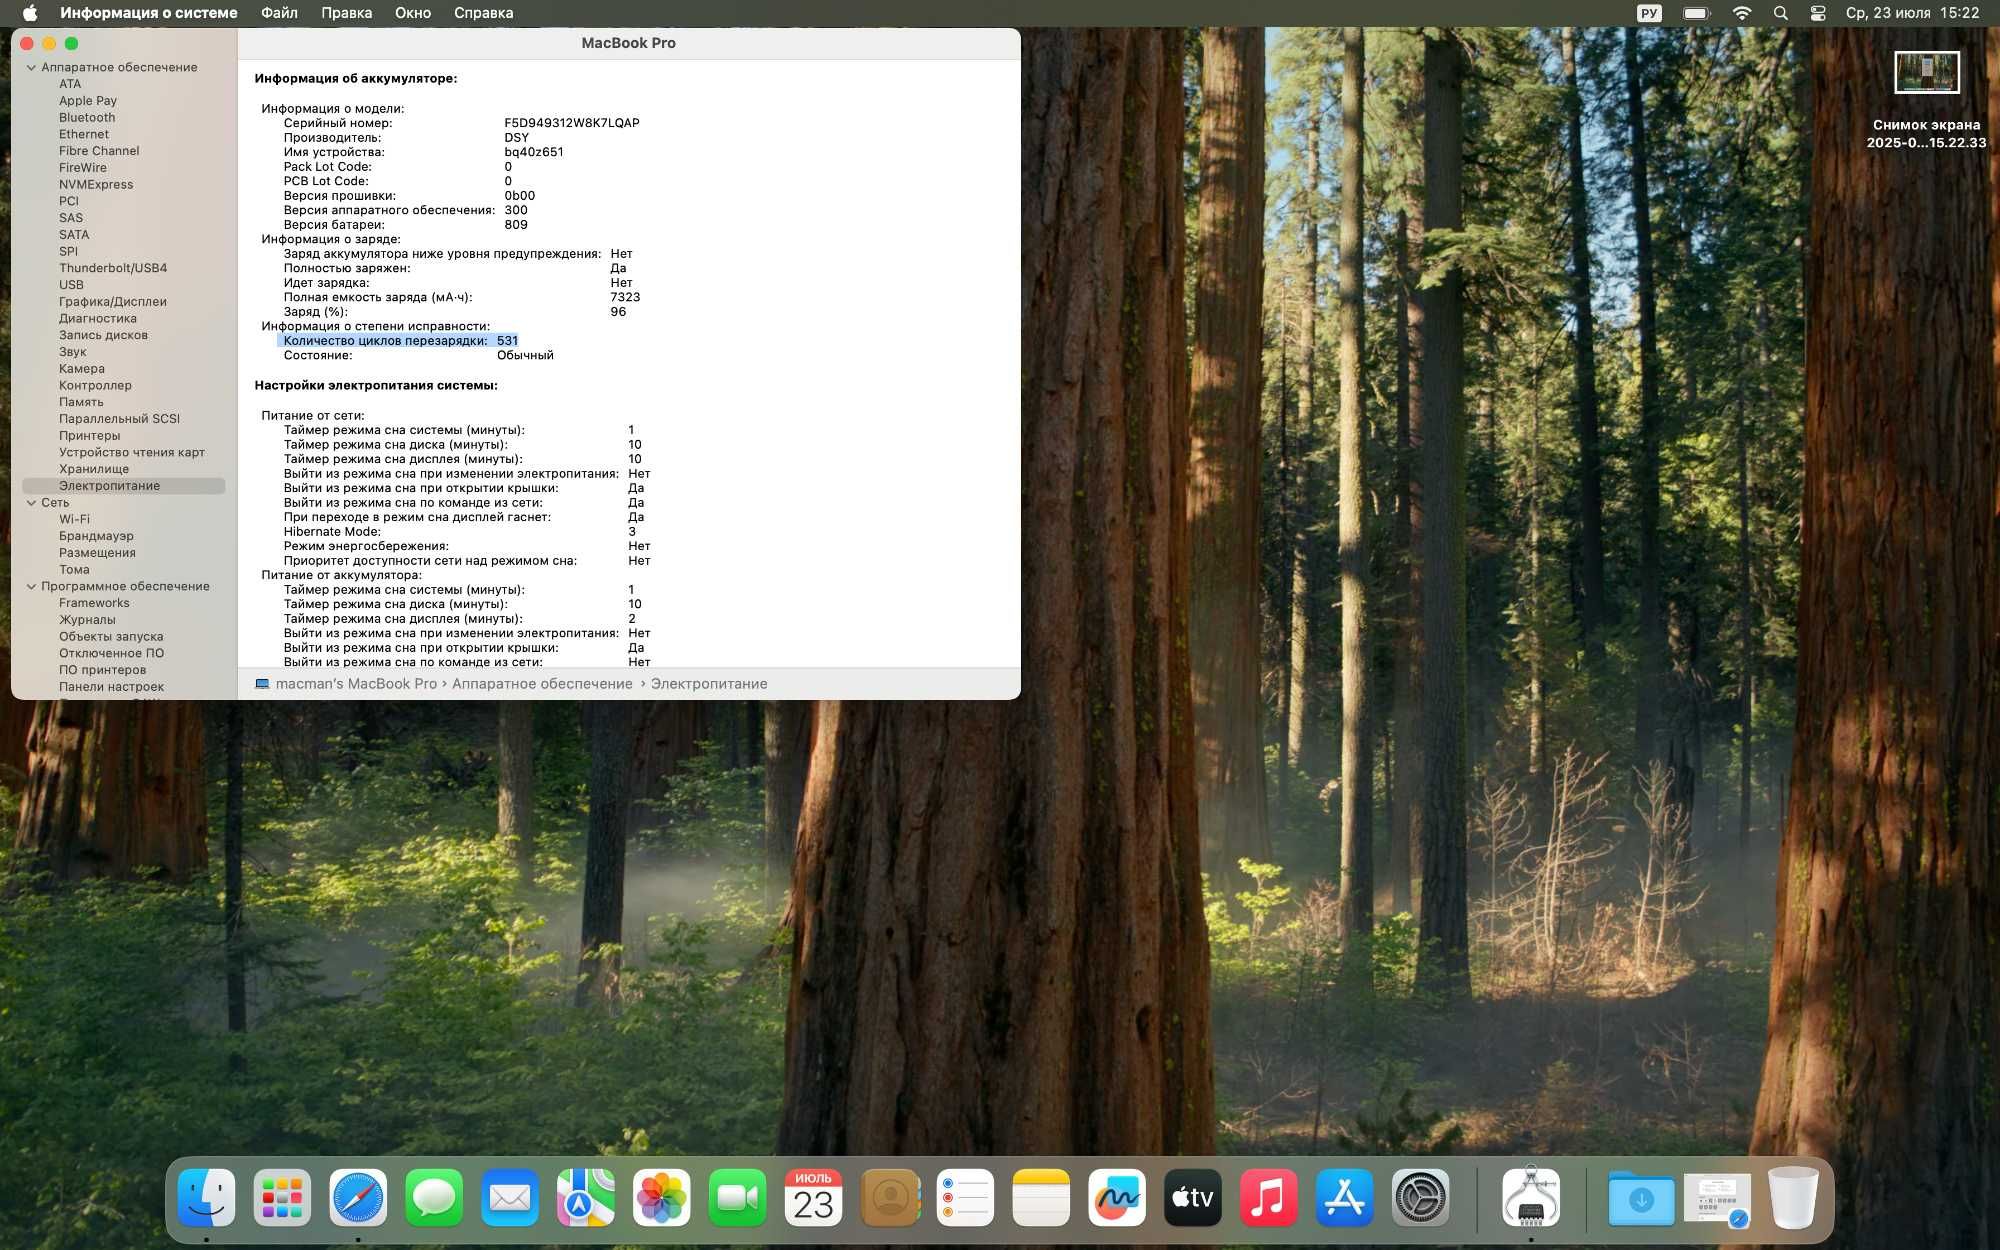Select Wi-Fi under Сеть
This screenshot has width=2000, height=1250.
point(74,519)
